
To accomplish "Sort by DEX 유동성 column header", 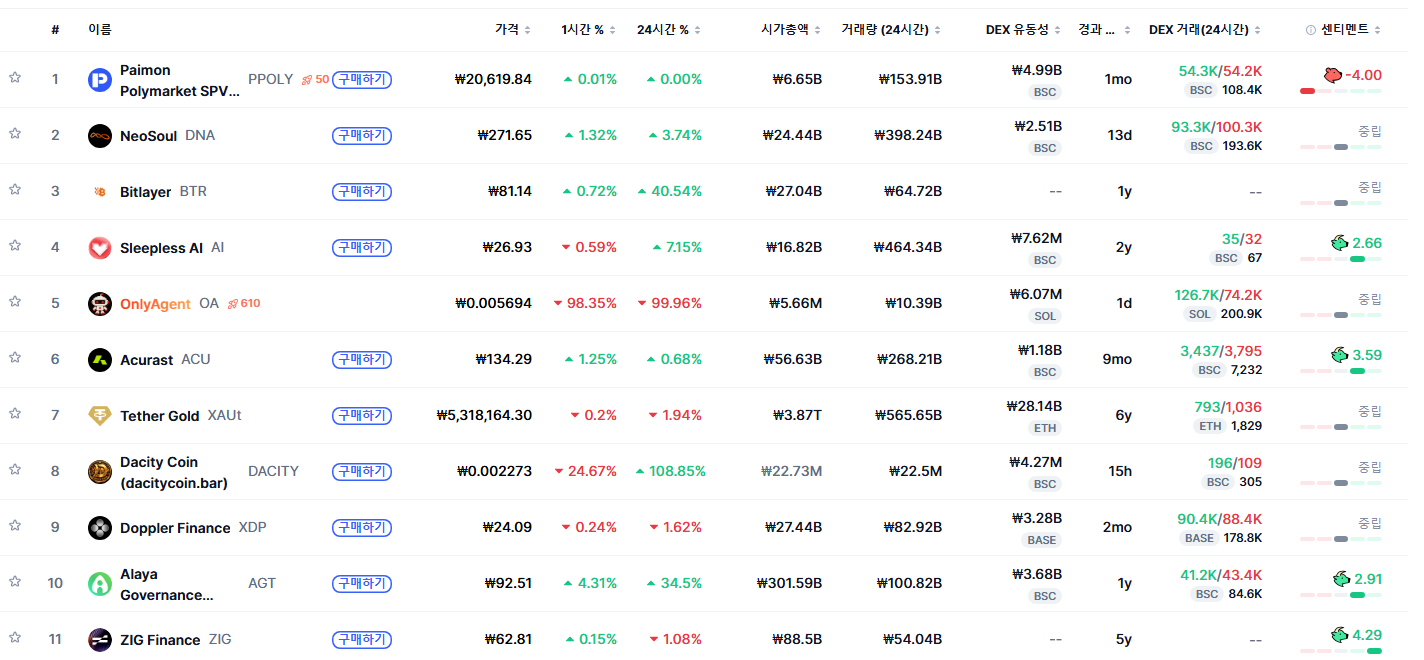I will [1024, 30].
